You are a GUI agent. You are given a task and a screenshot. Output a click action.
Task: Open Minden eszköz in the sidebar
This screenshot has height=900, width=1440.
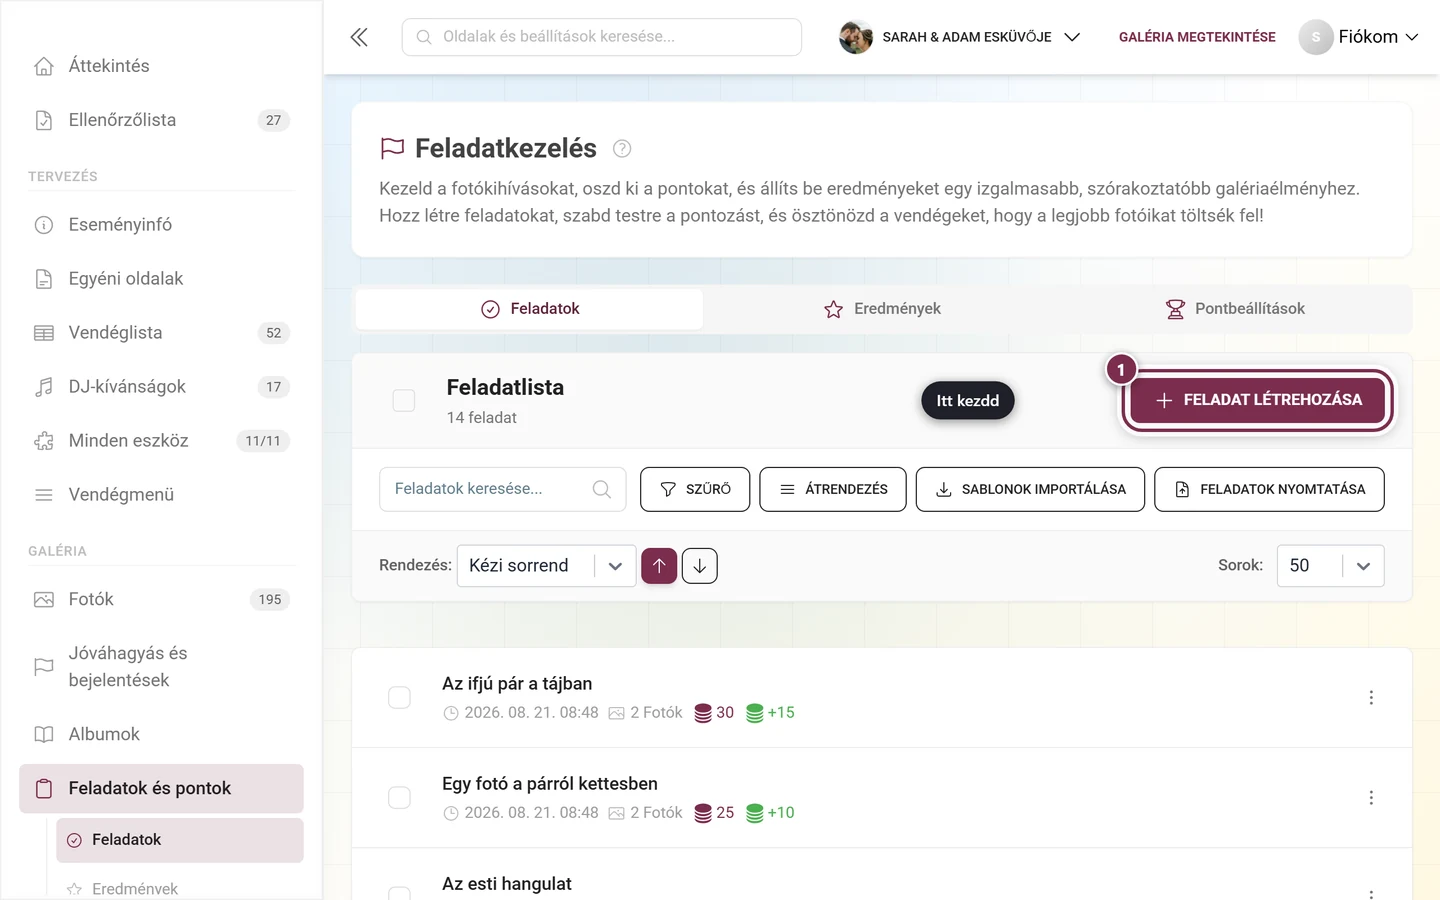(x=161, y=441)
